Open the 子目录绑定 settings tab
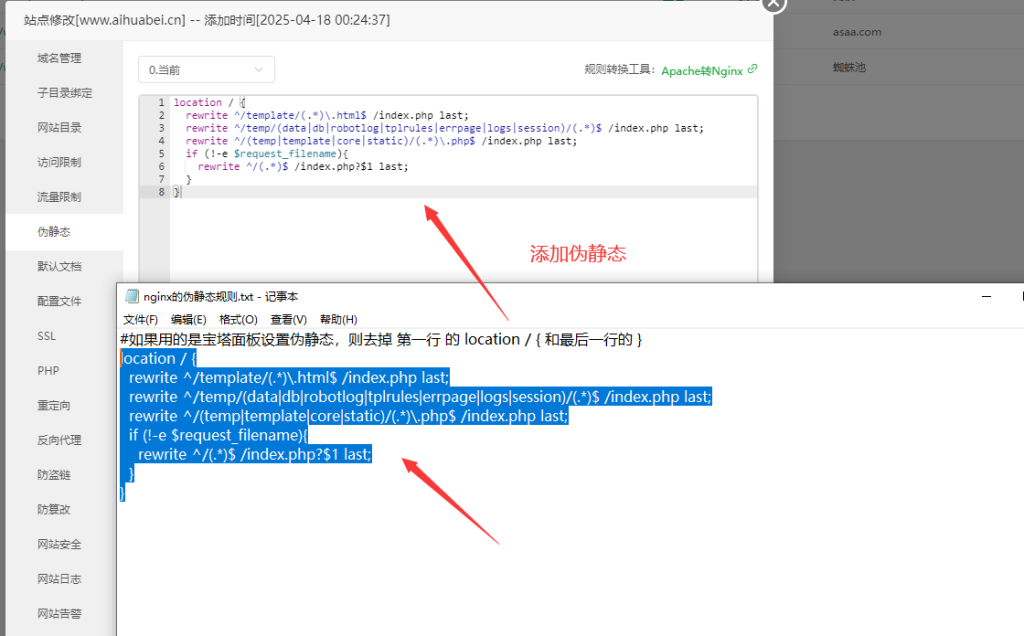Image resolution: width=1024 pixels, height=636 pixels. tap(65, 93)
